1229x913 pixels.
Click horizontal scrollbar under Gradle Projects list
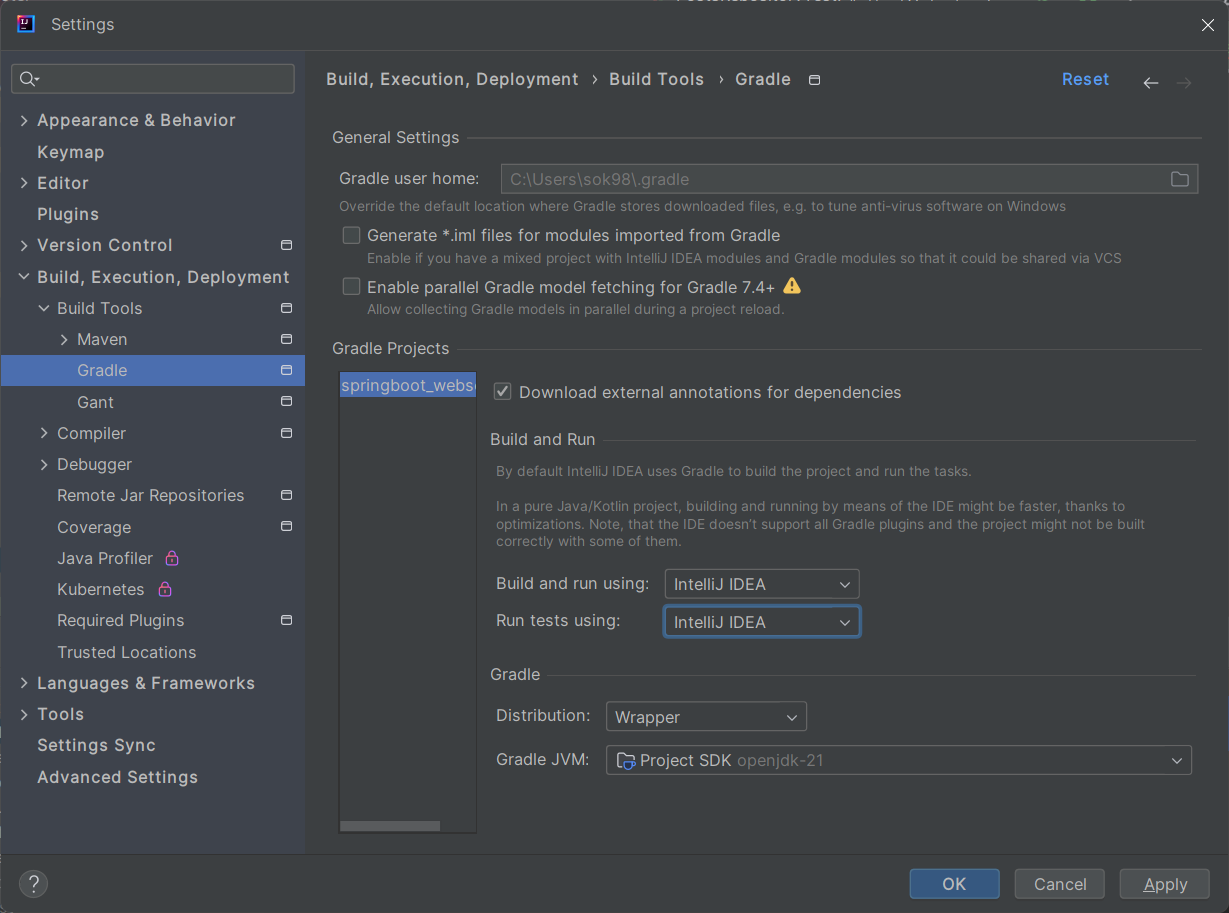pos(390,826)
